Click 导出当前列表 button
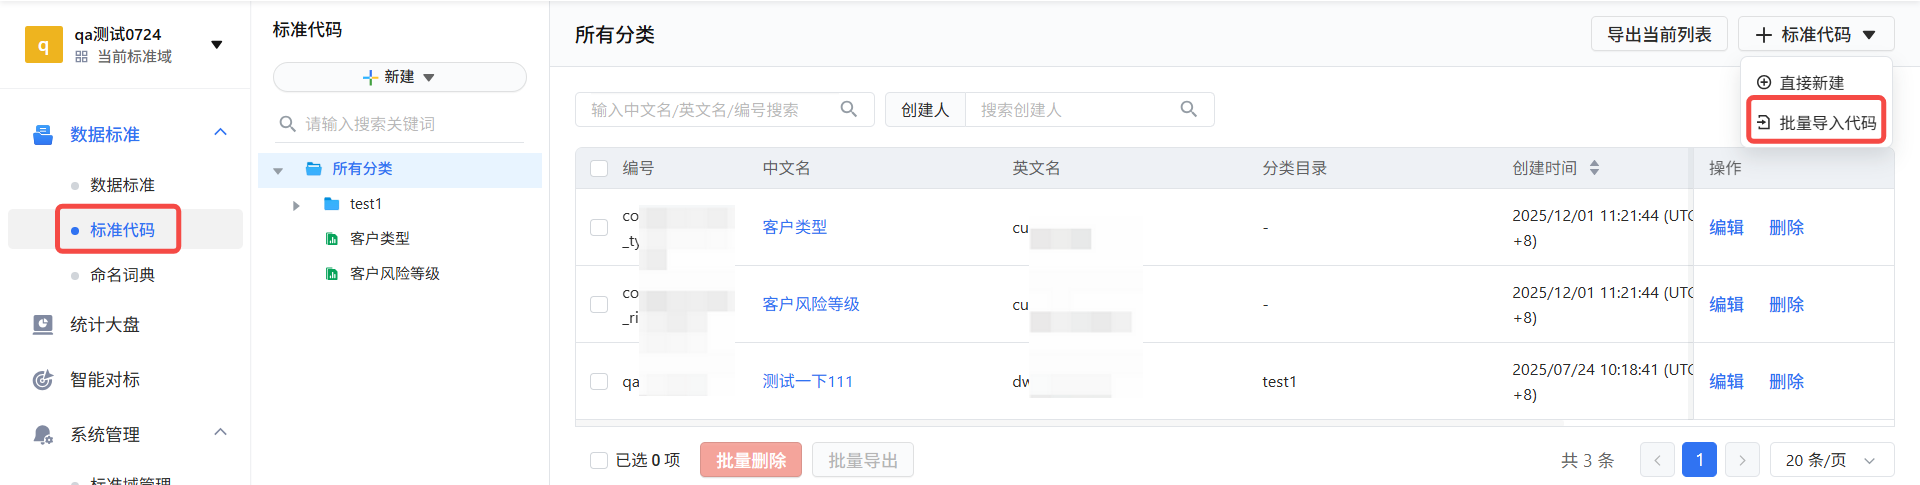This screenshot has height=485, width=1920. [x=1659, y=35]
